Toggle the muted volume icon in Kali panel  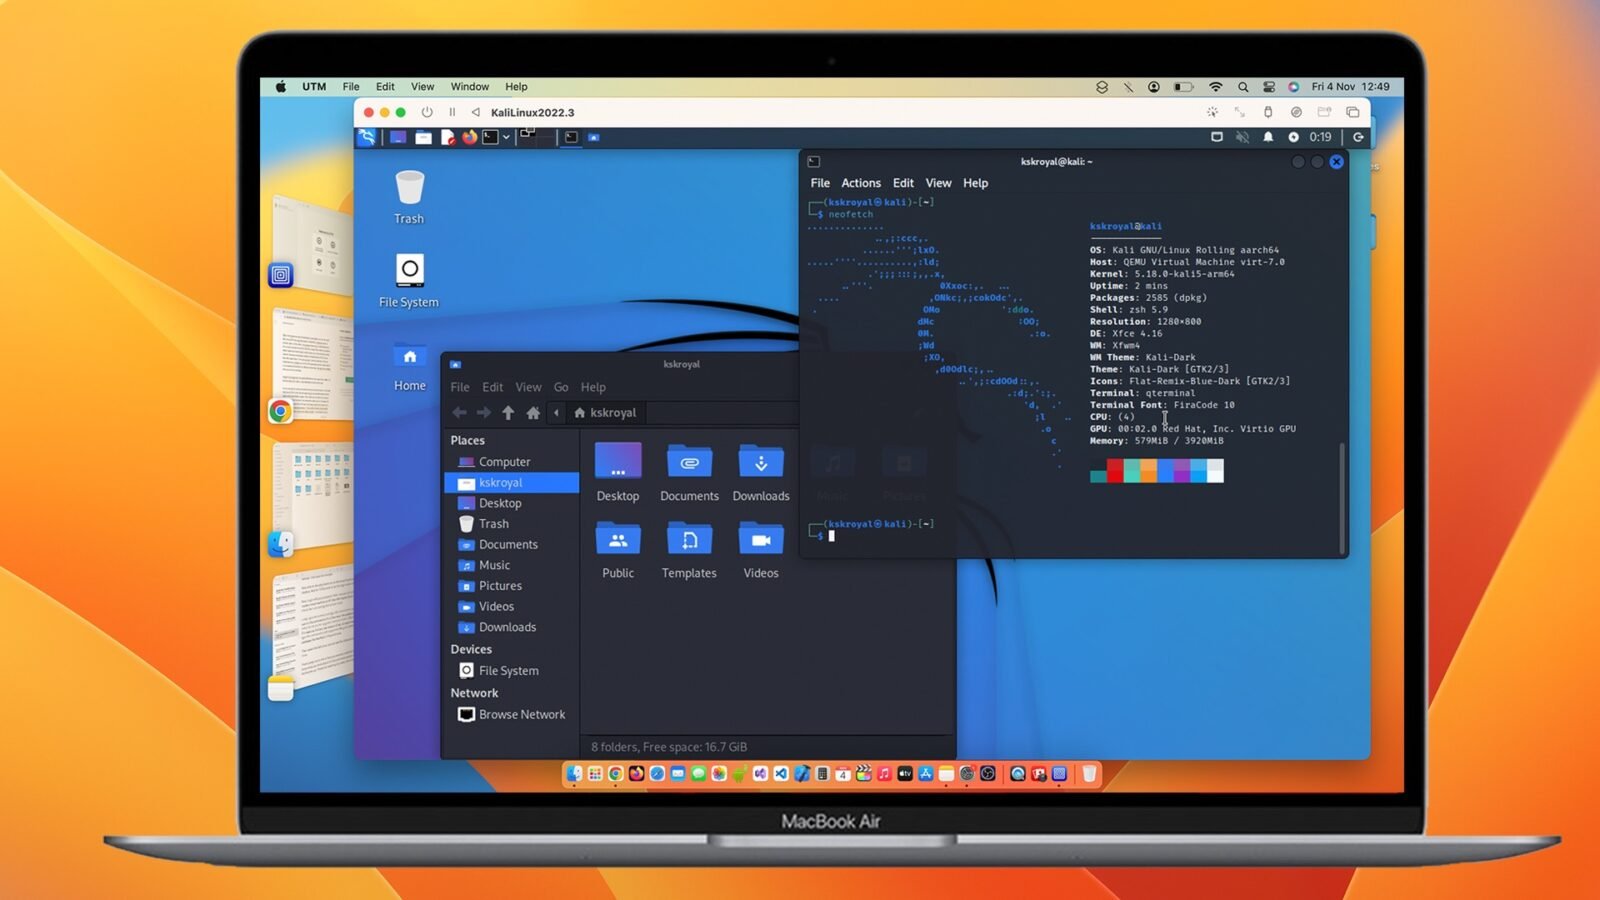coord(1242,137)
